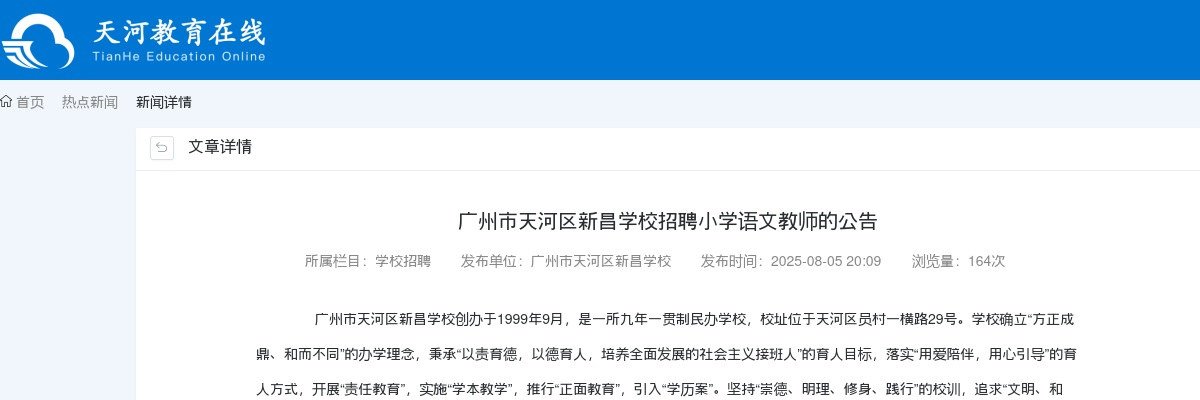Click the home icon in the breadcrumb
The image size is (1200, 400).
[x=6, y=102]
